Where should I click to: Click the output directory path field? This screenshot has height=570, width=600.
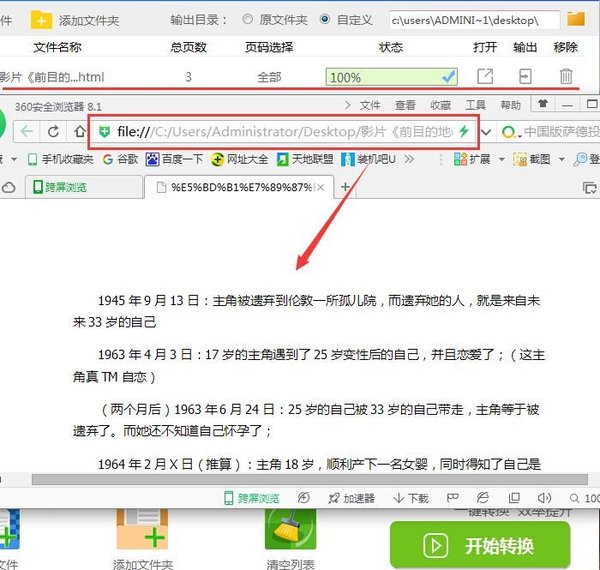[474, 20]
